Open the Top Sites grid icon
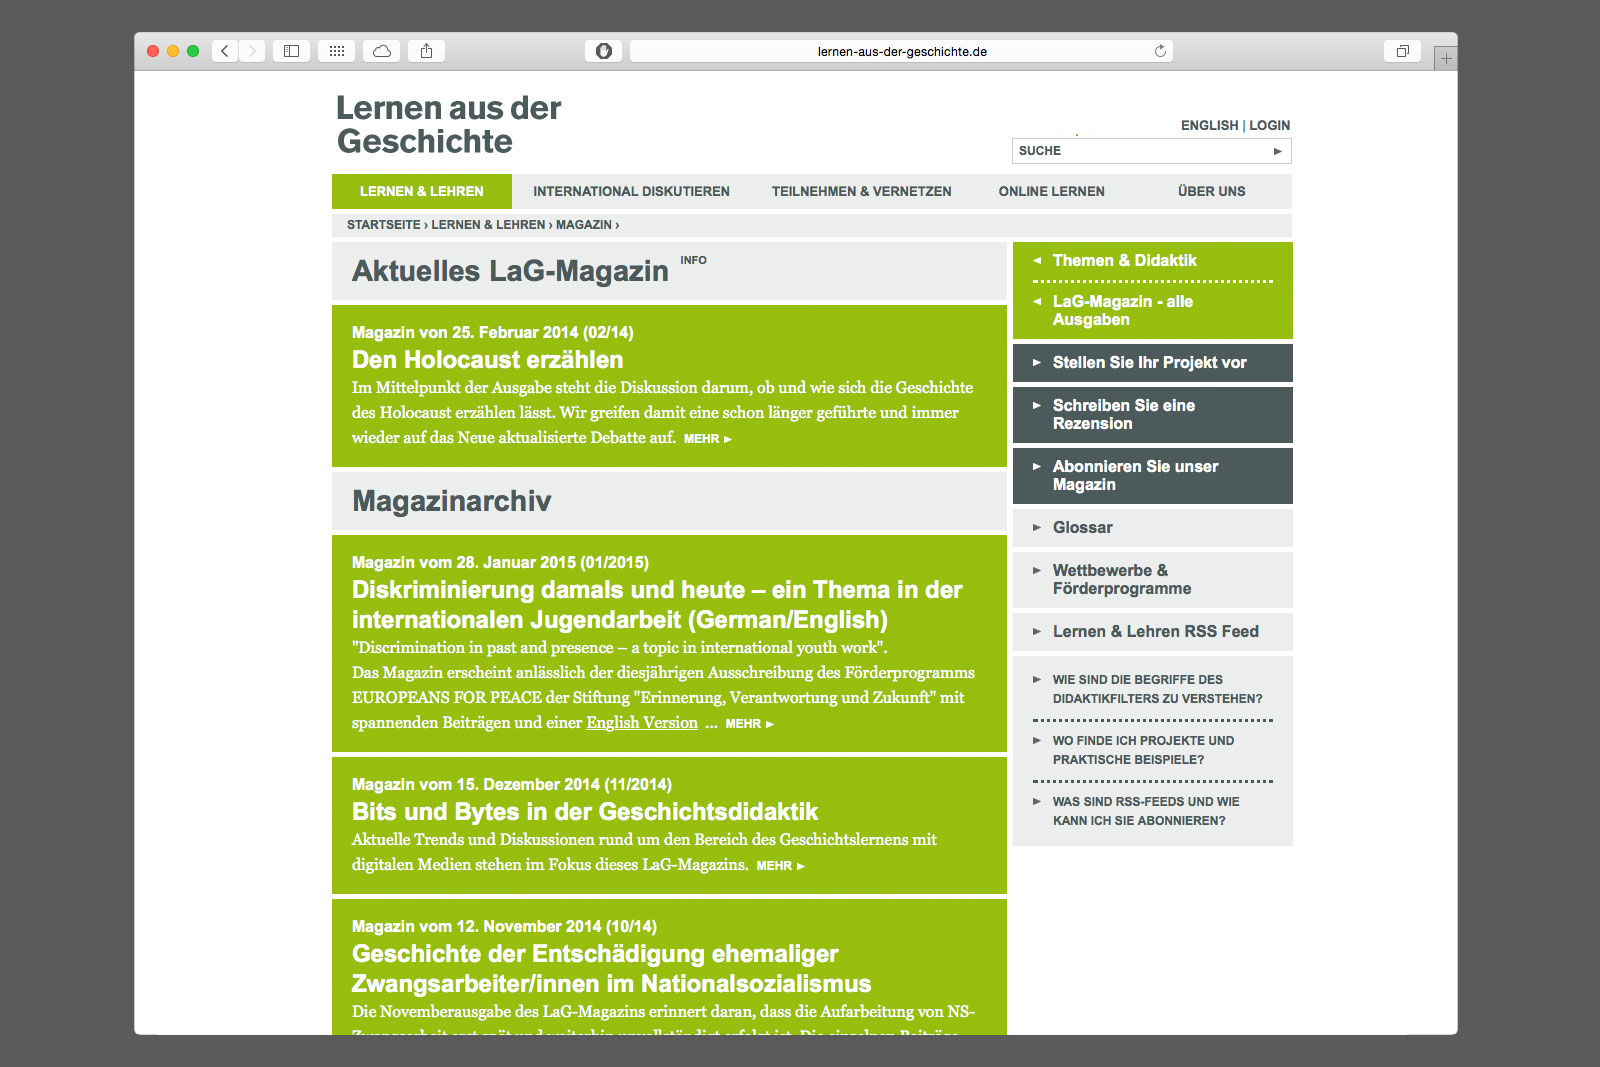Image resolution: width=1600 pixels, height=1067 pixels. (337, 51)
